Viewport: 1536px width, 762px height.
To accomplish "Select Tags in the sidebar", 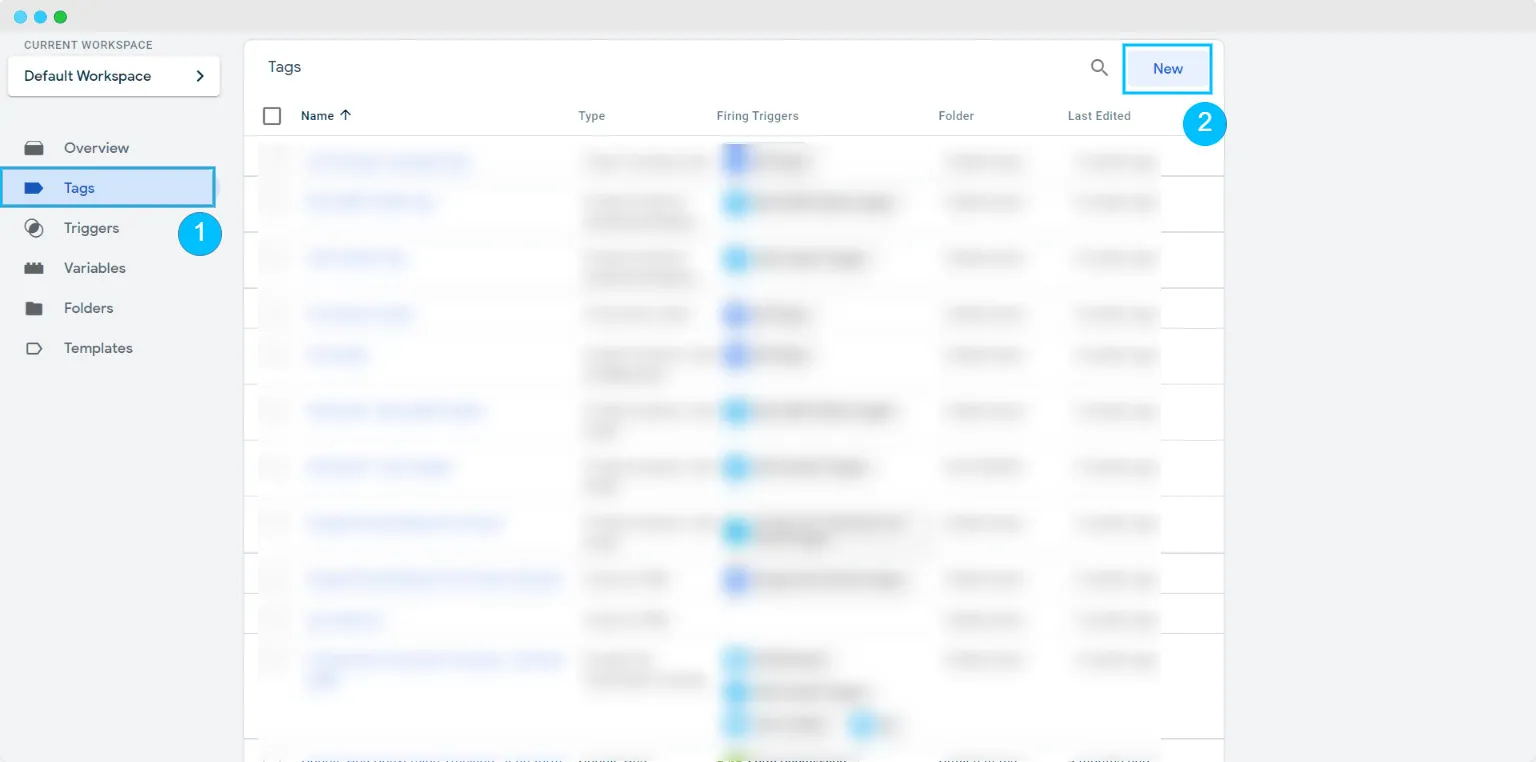I will pos(107,188).
